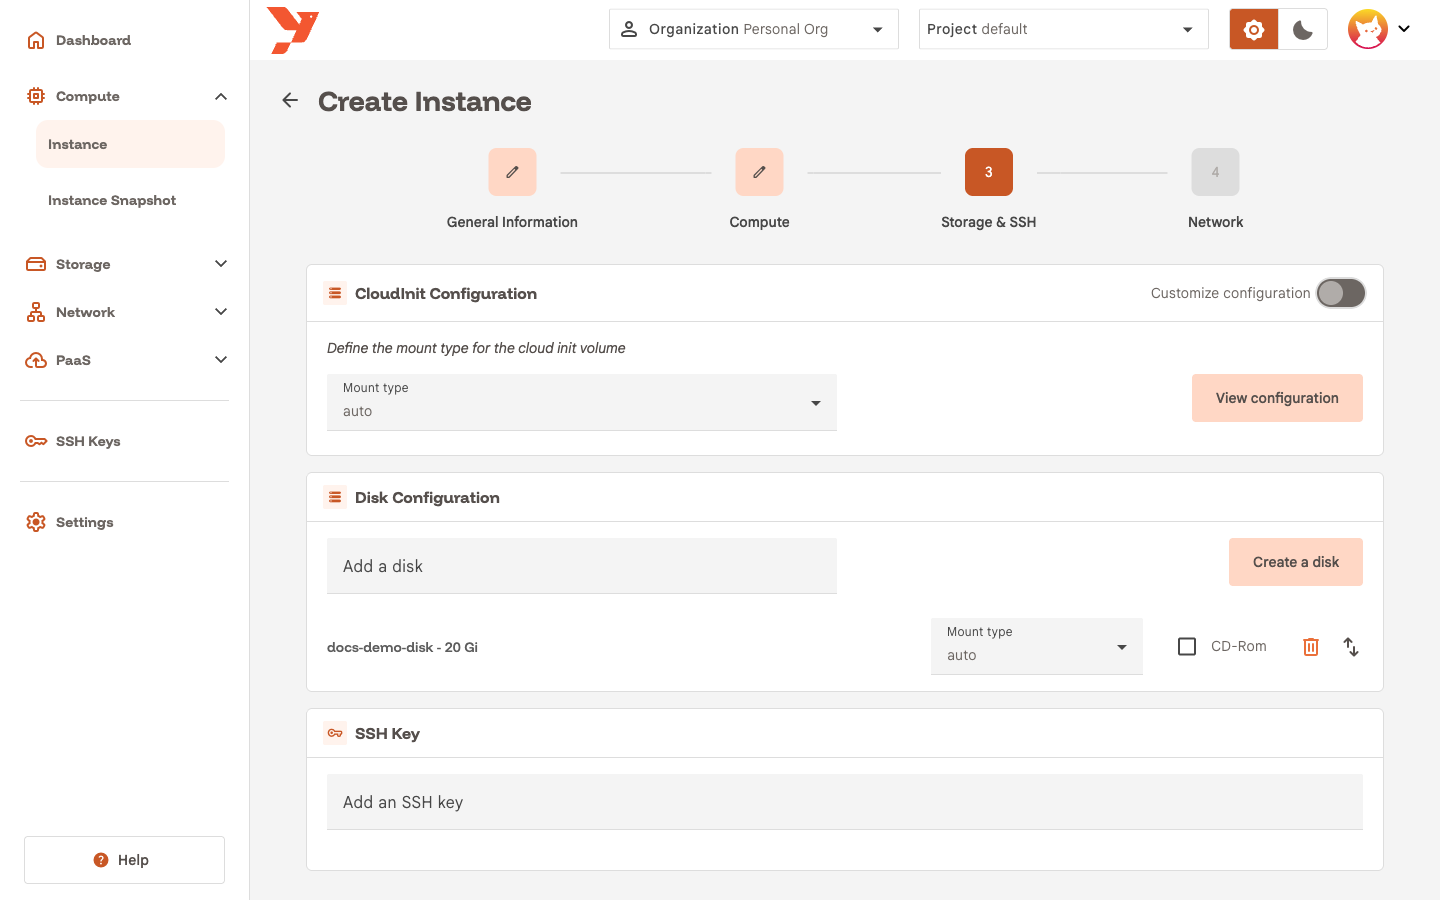This screenshot has width=1440, height=900.
Task: Open the CloudInit Mount type dropdown
Action: coord(582,402)
